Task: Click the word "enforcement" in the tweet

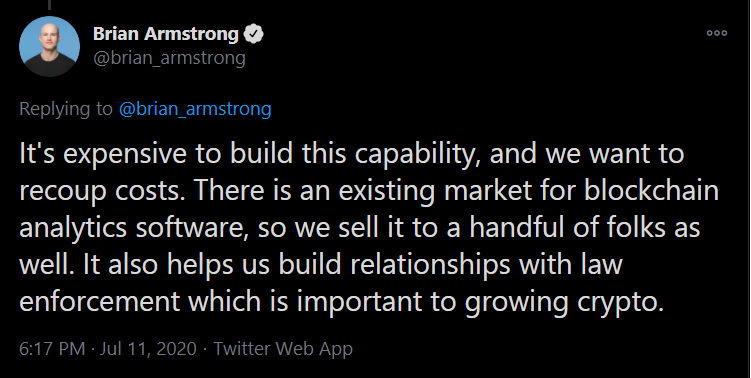Action: (100, 301)
